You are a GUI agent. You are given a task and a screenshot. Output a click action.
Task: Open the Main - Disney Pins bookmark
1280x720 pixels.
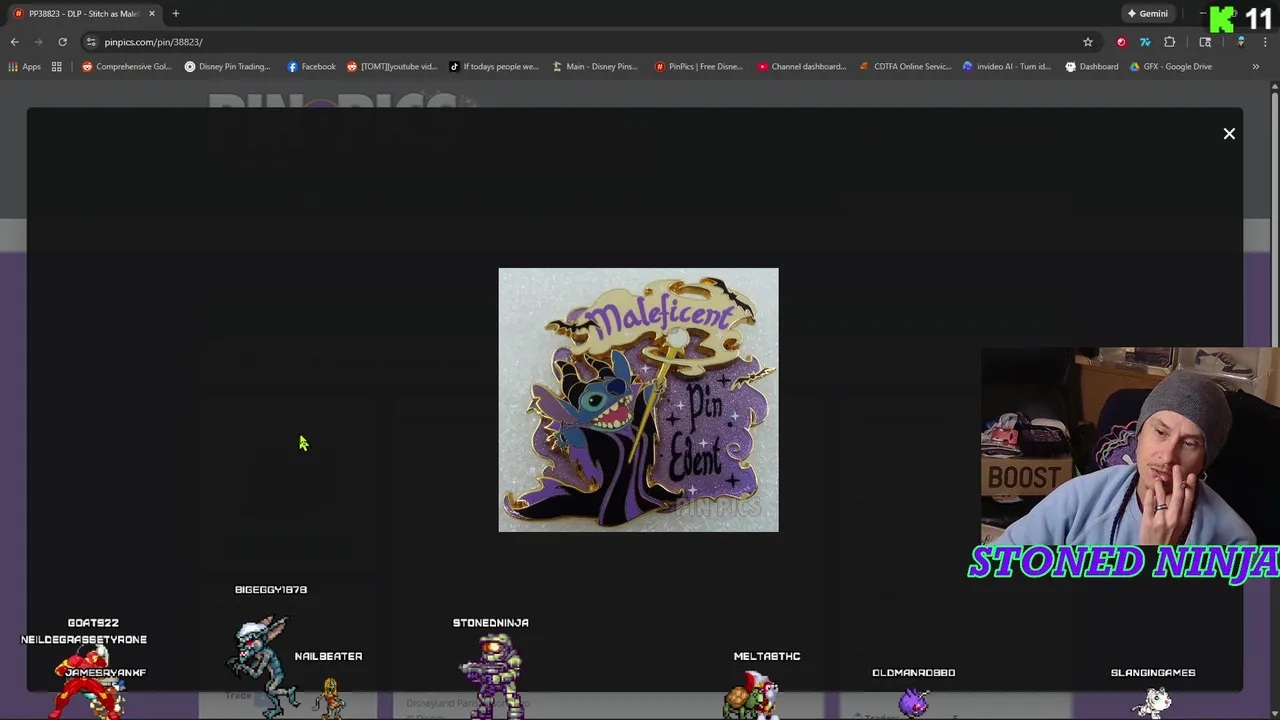pos(595,67)
